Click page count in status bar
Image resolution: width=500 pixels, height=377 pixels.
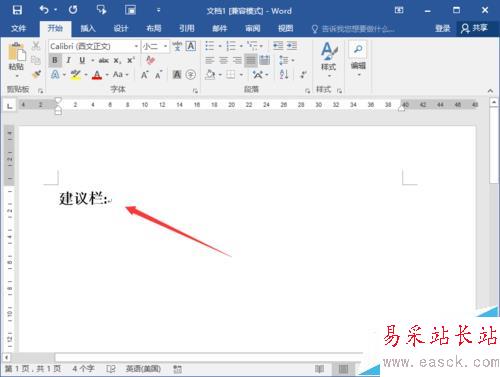click(x=33, y=369)
